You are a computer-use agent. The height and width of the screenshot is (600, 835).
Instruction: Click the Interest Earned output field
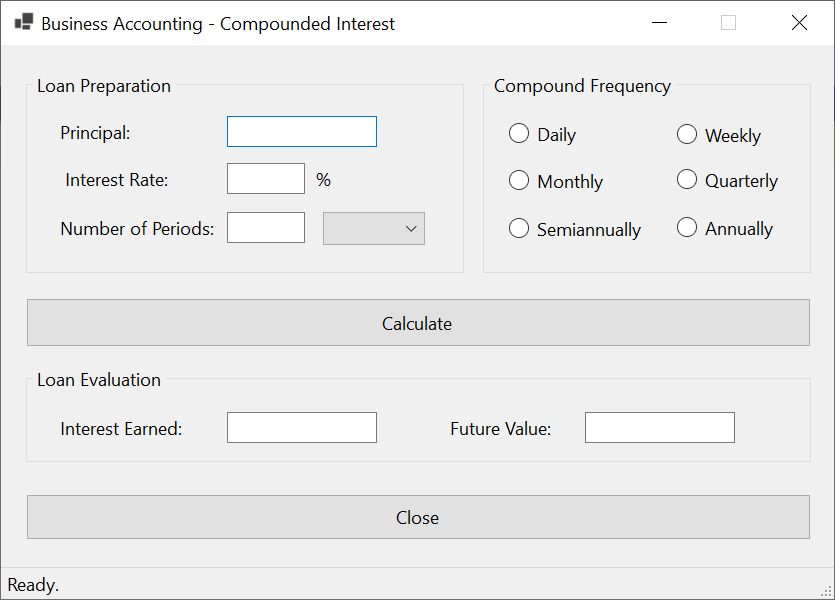[x=302, y=428]
